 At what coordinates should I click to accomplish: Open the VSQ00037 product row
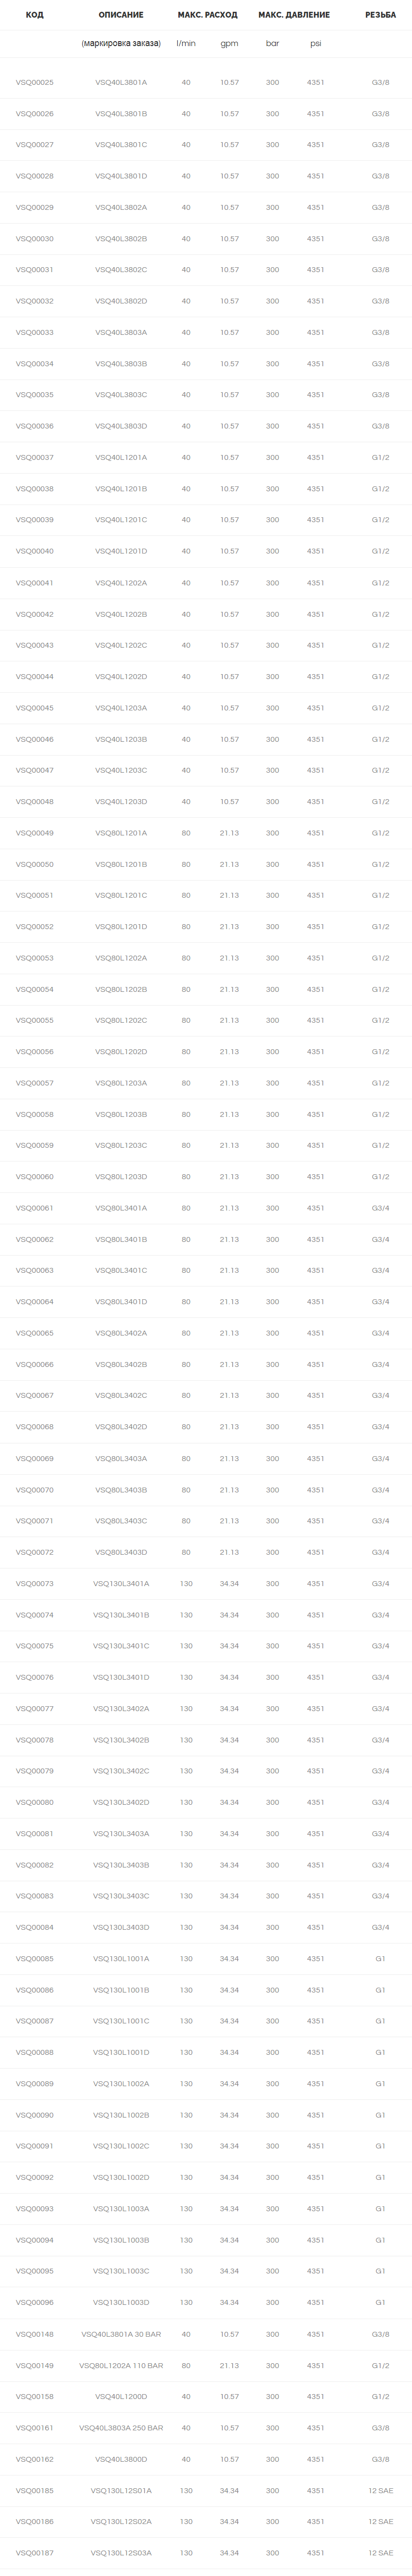pos(206,457)
